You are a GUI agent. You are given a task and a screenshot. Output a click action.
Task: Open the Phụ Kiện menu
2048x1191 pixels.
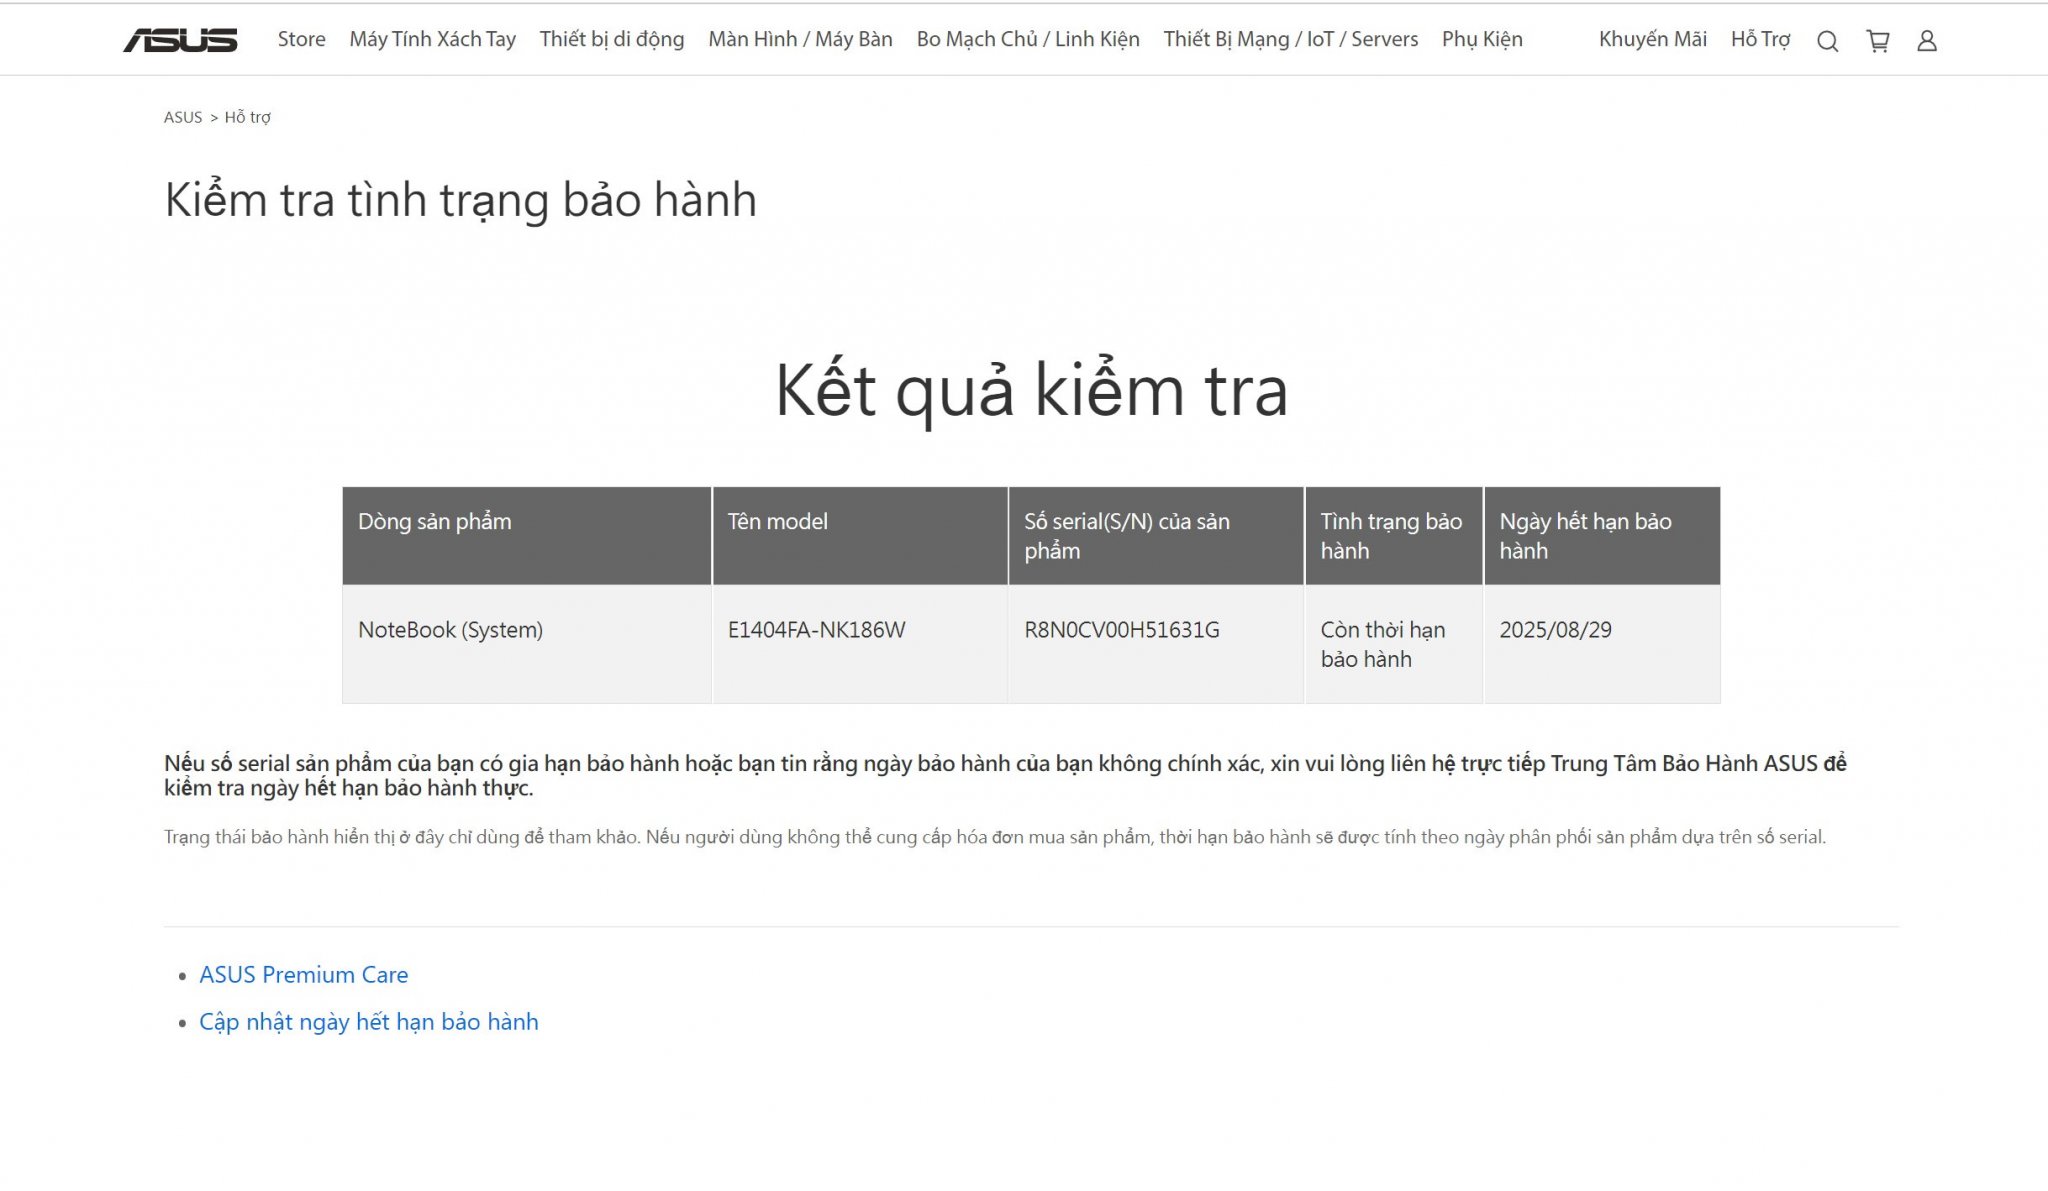(x=1481, y=39)
